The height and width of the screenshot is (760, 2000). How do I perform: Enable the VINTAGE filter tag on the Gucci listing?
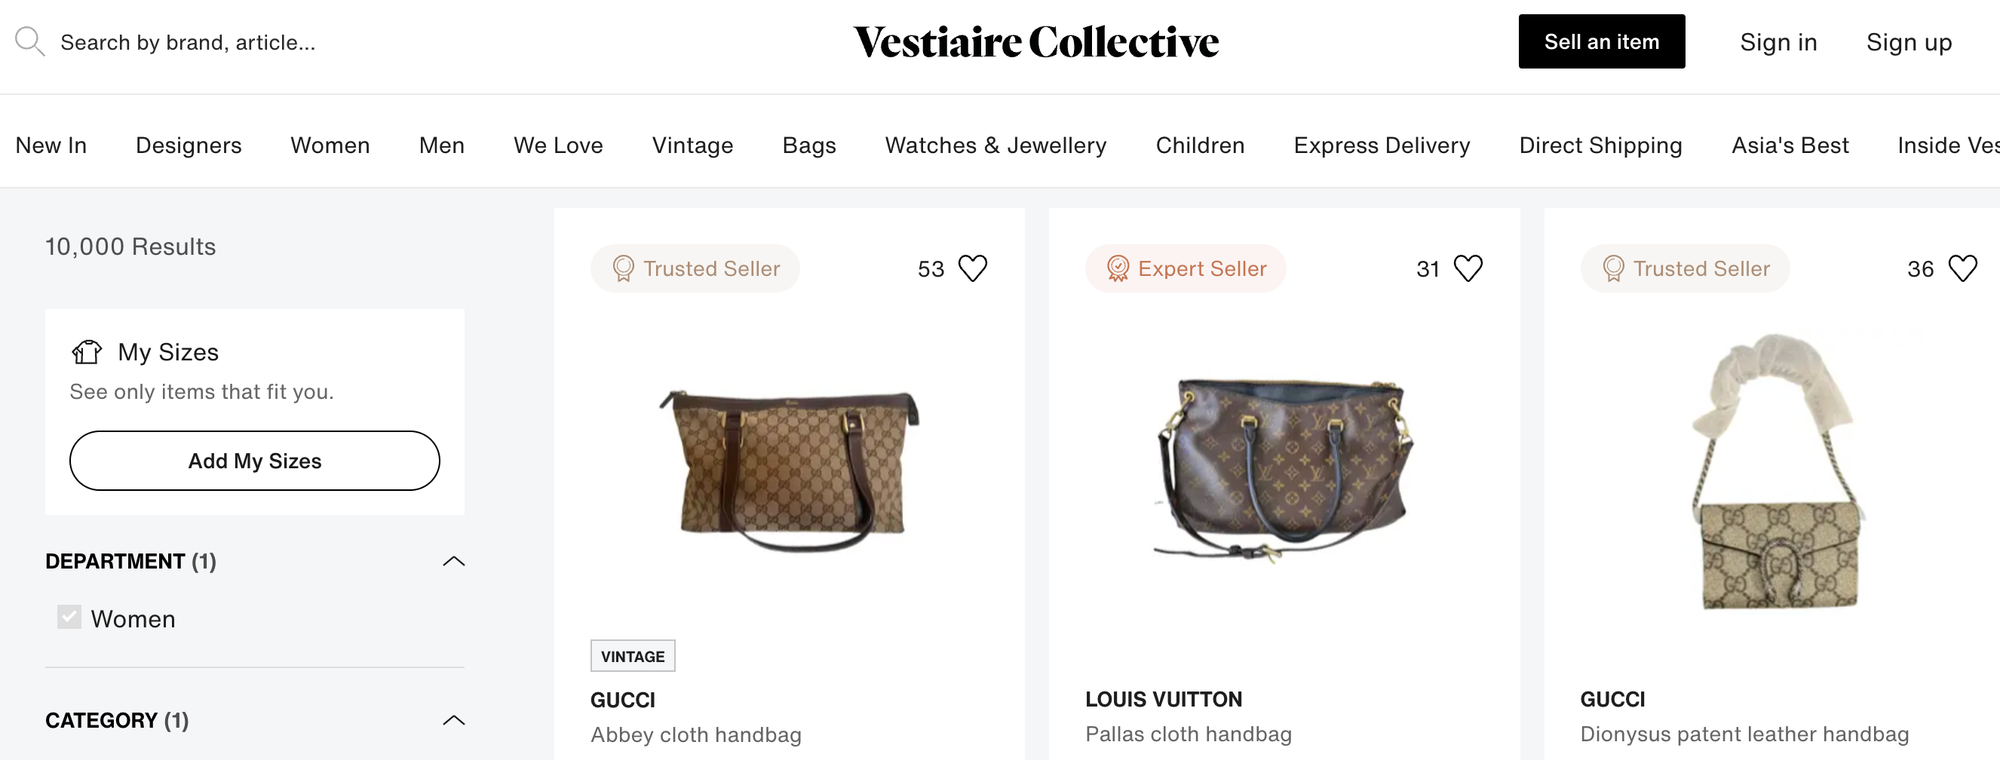(632, 655)
